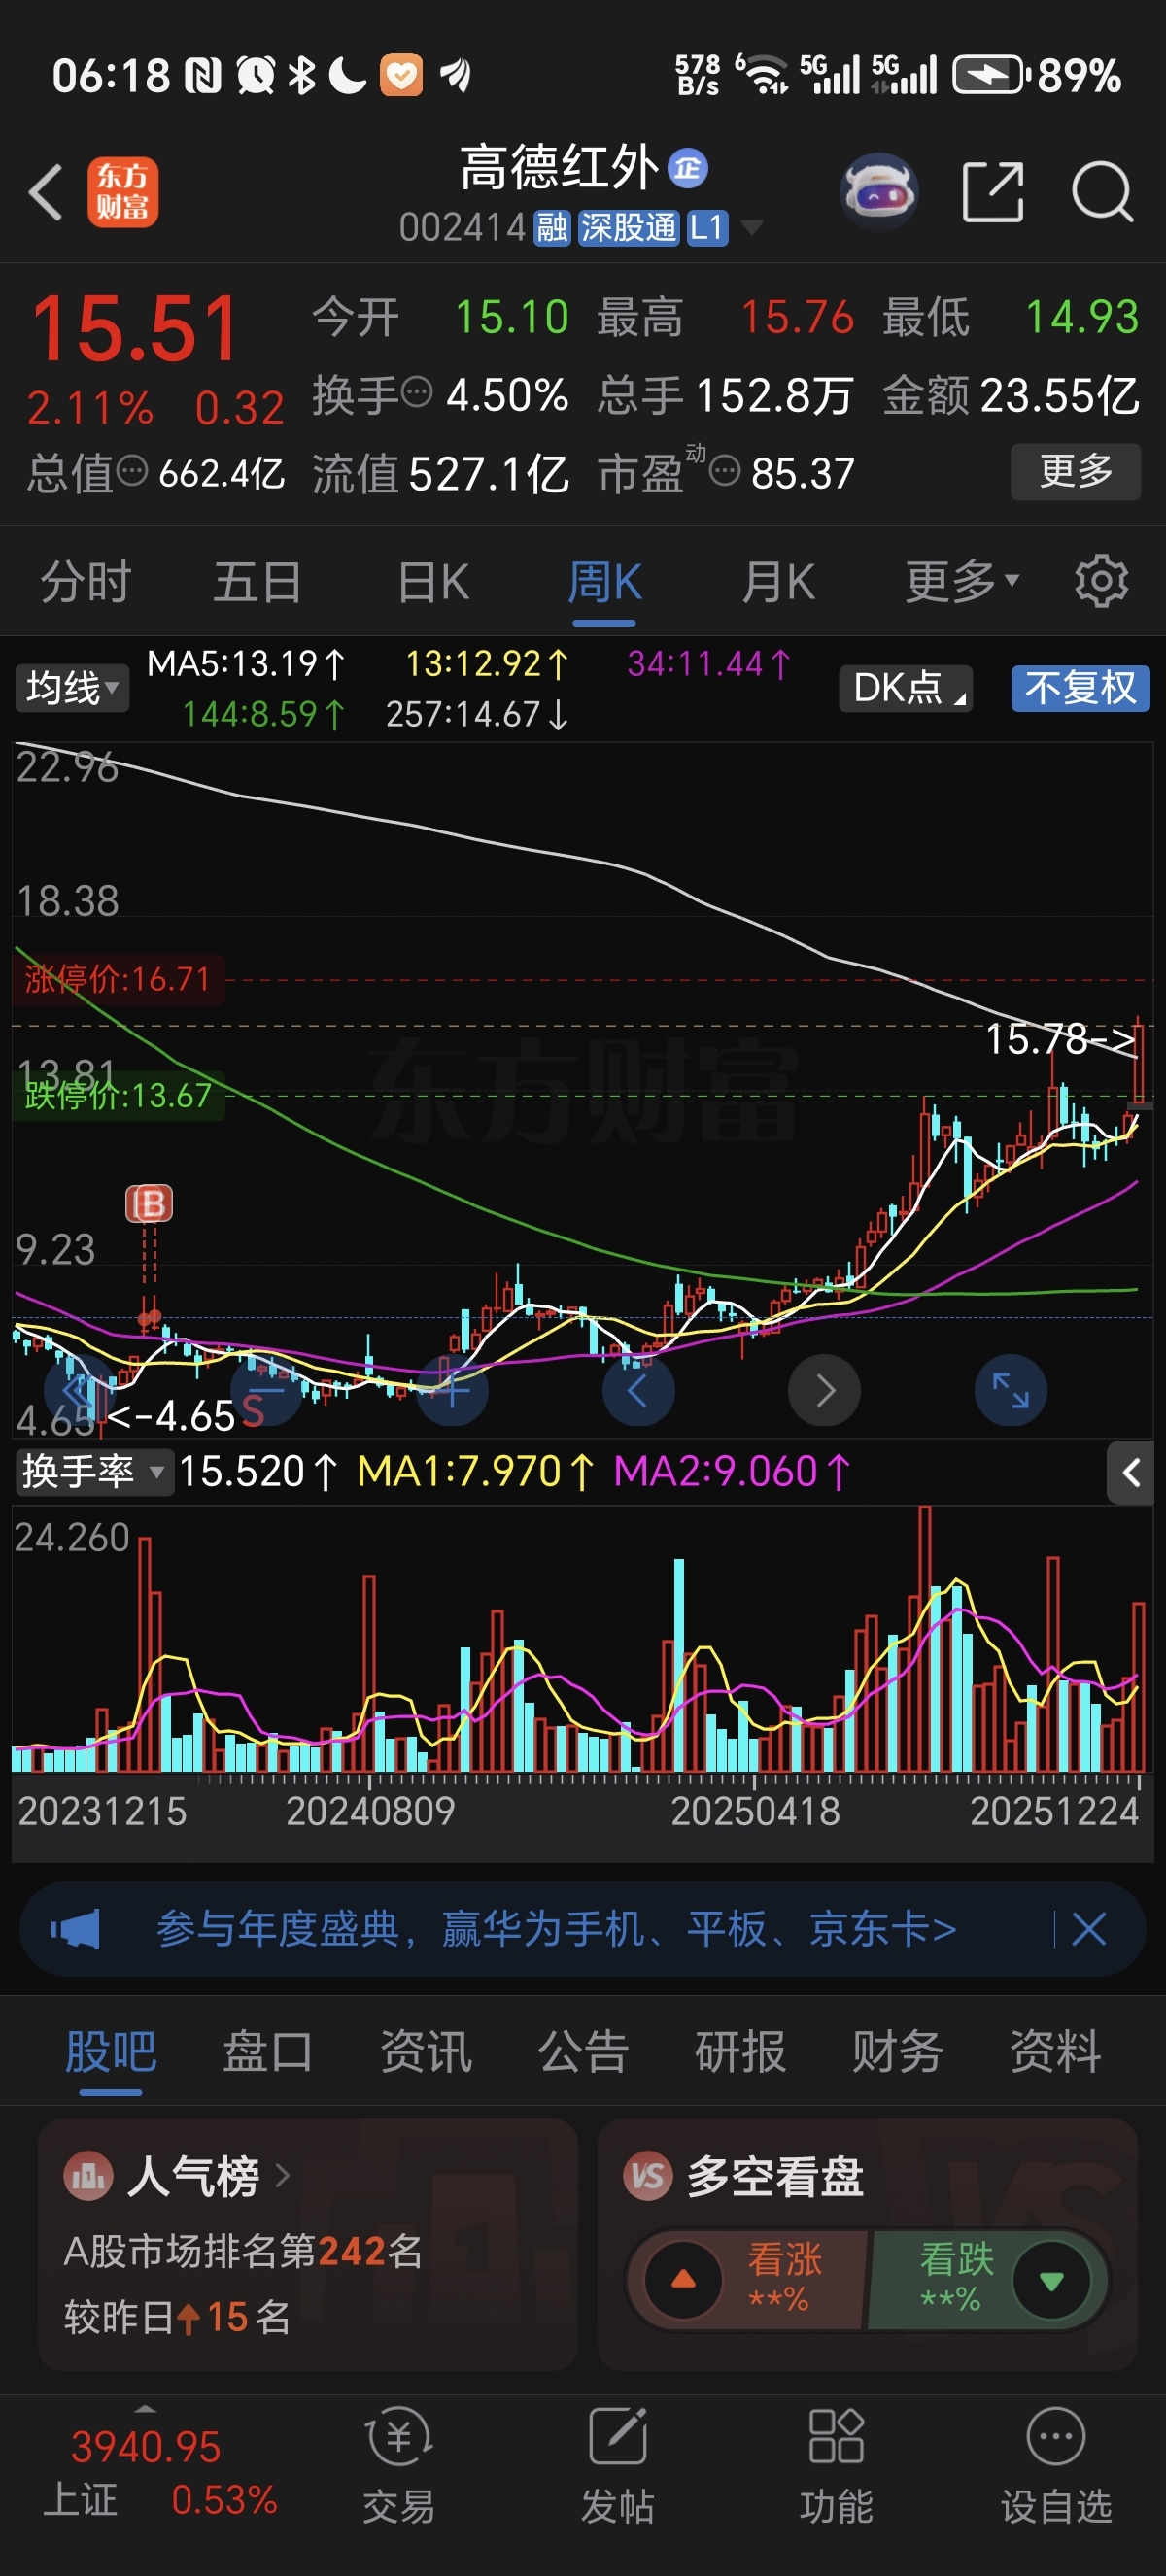1166x2576 pixels.
Task: Open the 盘口 tab
Action: (x=268, y=2052)
